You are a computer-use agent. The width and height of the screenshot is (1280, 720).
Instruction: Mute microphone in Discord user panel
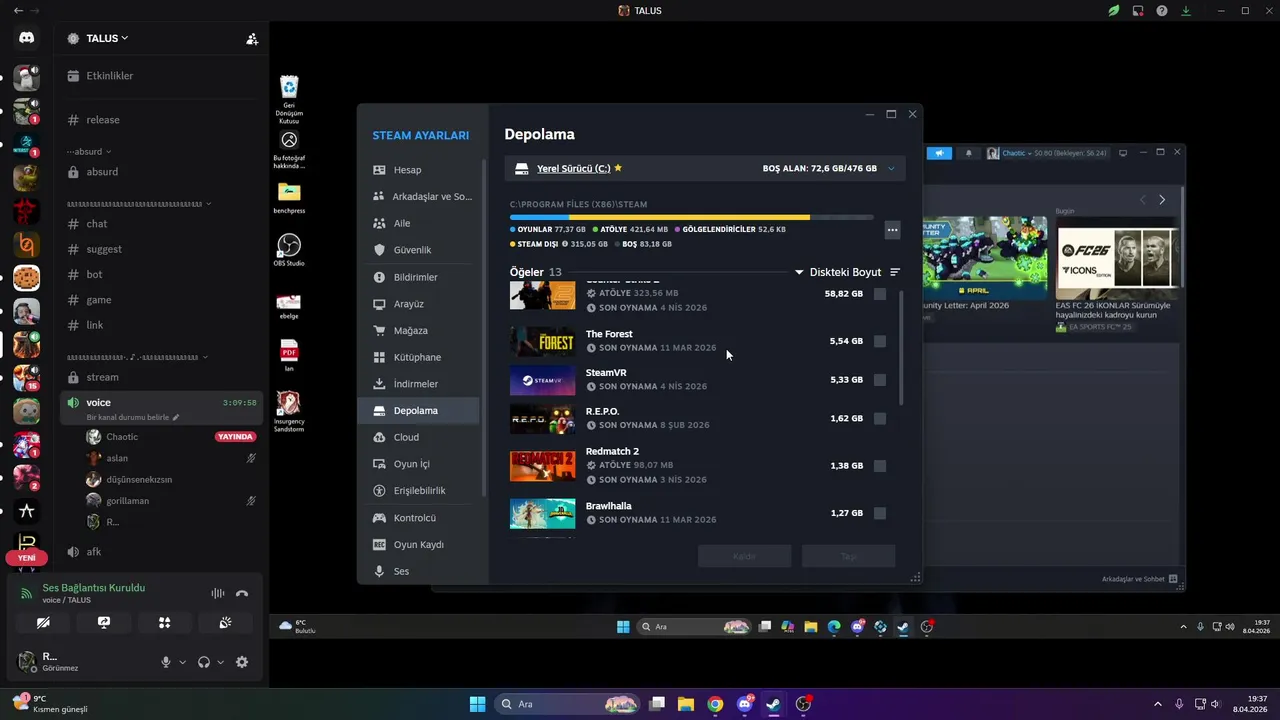pos(166,662)
